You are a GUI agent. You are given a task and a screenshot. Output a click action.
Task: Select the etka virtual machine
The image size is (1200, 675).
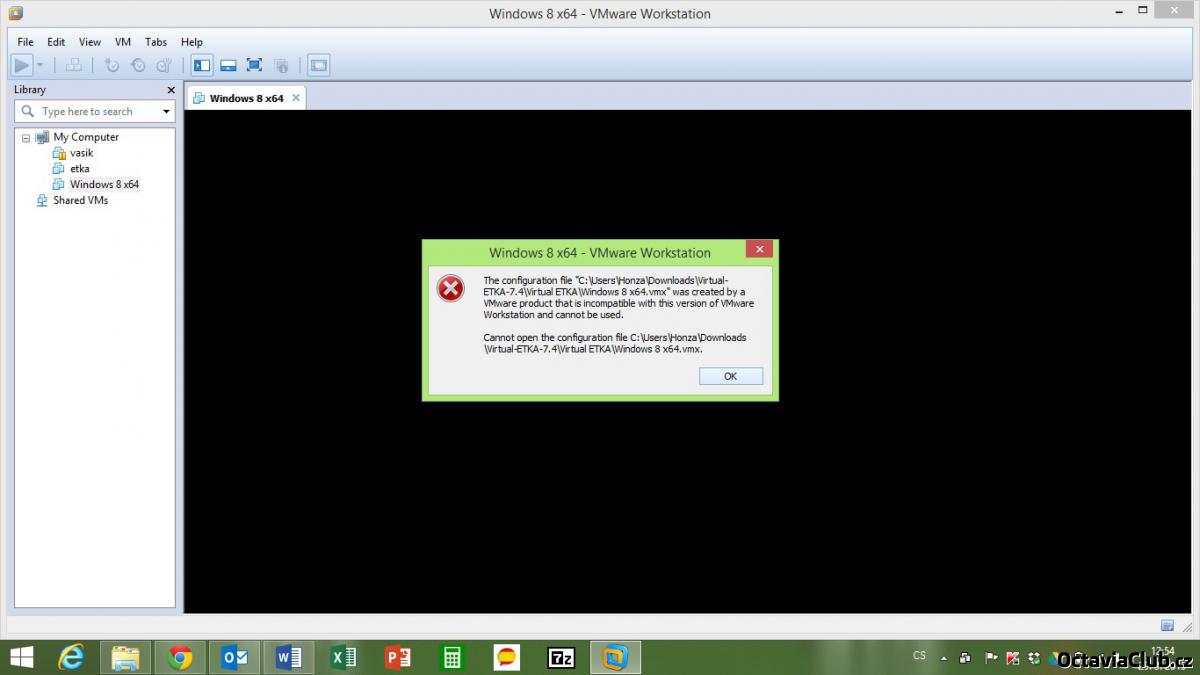click(x=79, y=169)
